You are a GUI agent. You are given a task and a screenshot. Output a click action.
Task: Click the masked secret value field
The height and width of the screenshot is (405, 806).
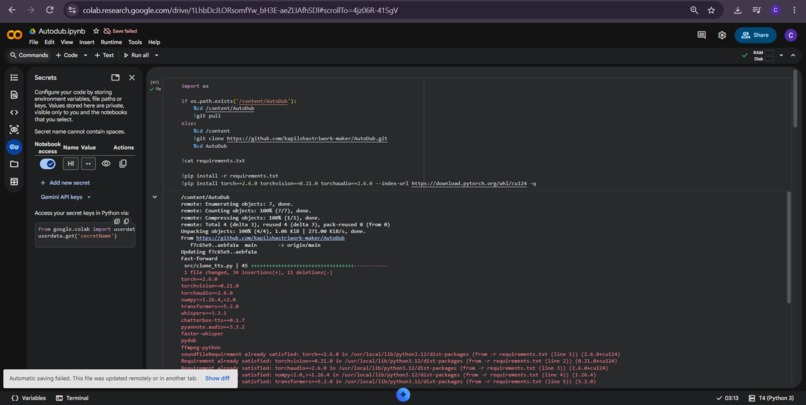[88, 163]
